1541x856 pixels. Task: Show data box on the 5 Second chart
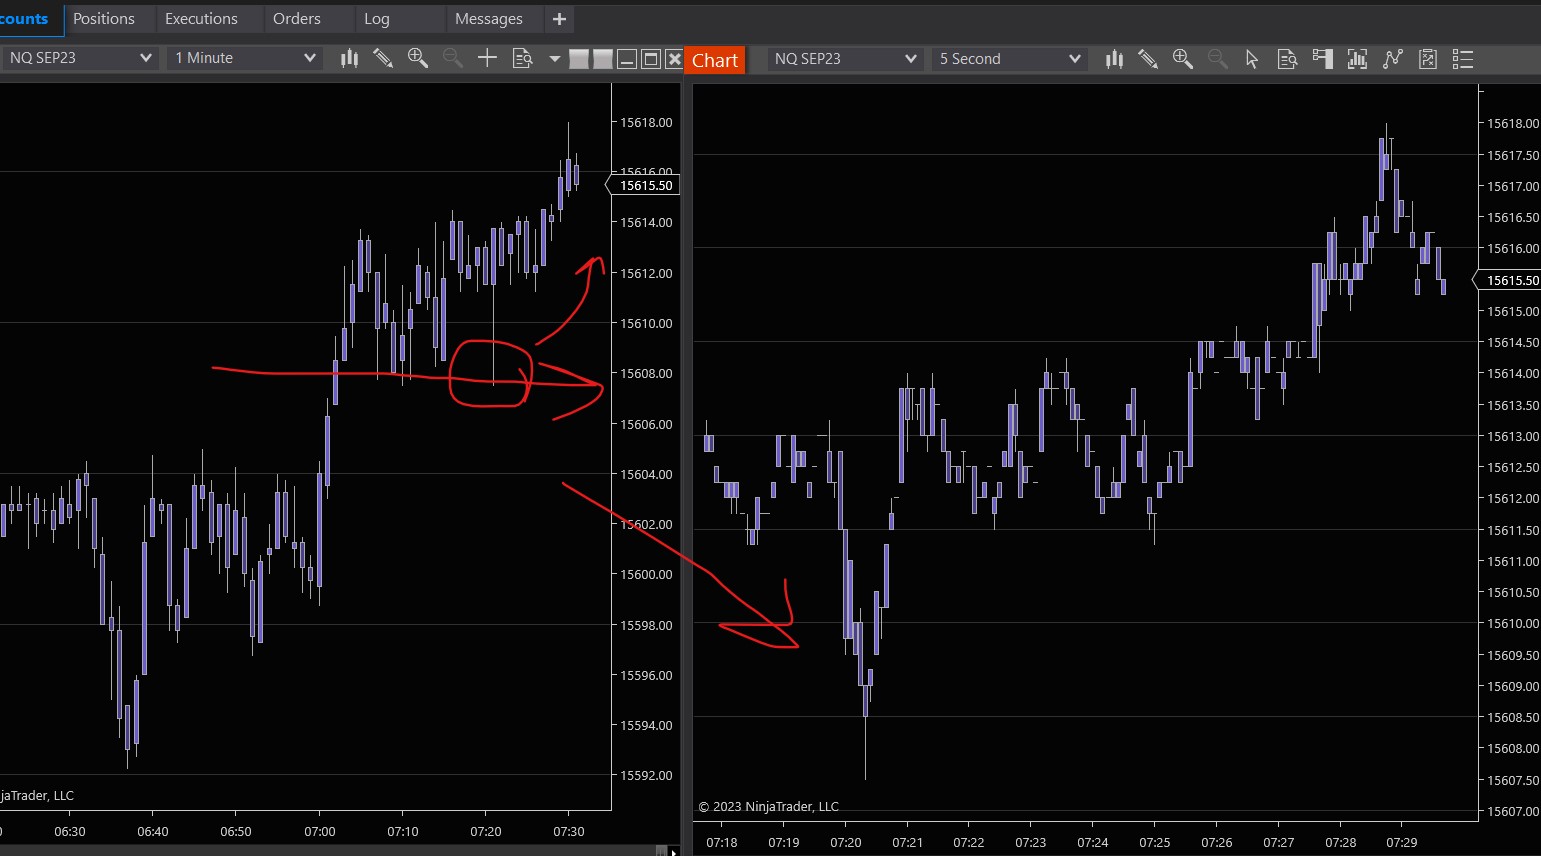point(1287,60)
